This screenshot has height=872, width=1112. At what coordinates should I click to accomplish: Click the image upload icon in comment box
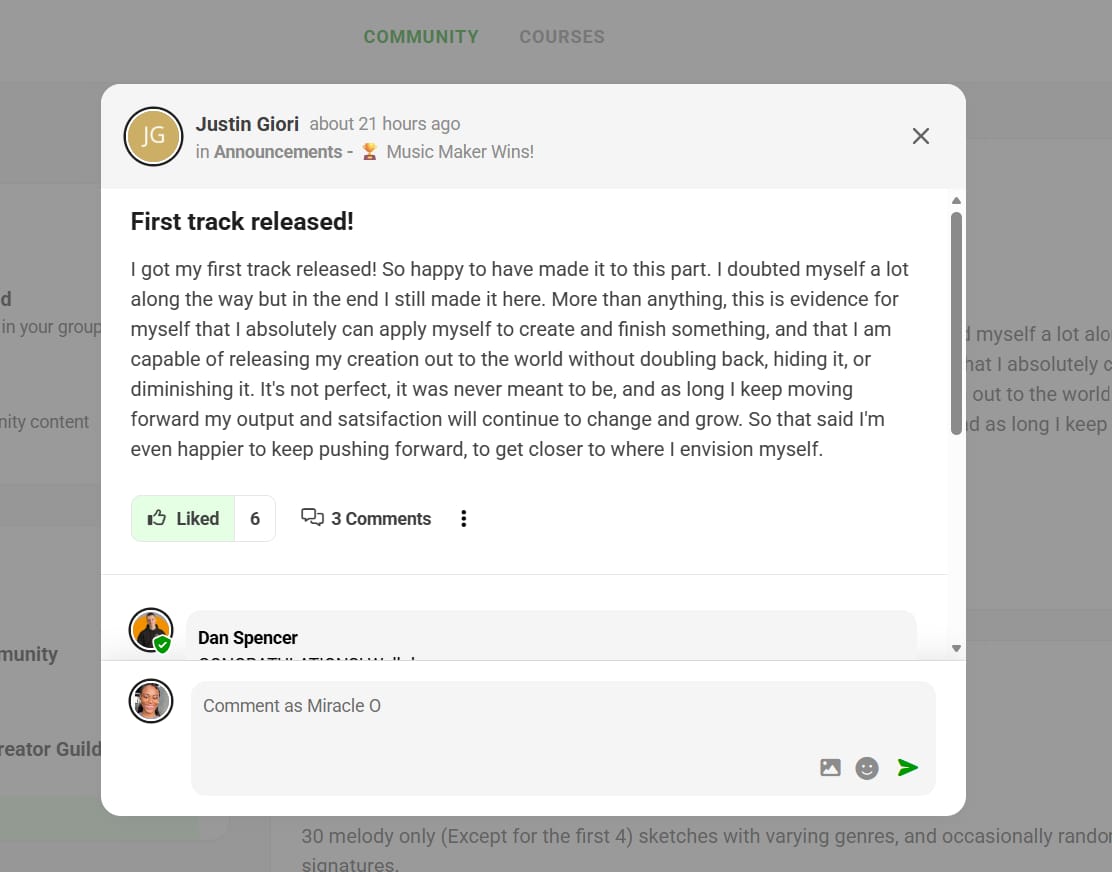(x=830, y=768)
